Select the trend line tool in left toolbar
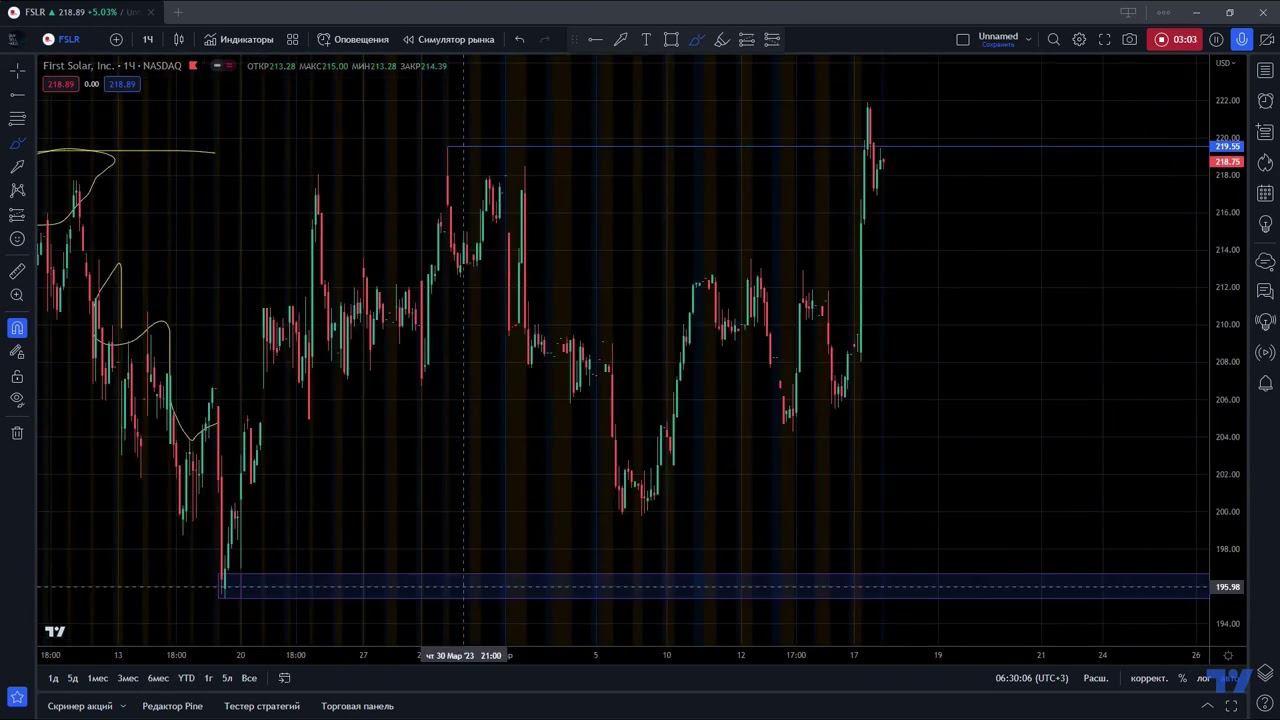This screenshot has width=1280, height=720. (x=17, y=95)
